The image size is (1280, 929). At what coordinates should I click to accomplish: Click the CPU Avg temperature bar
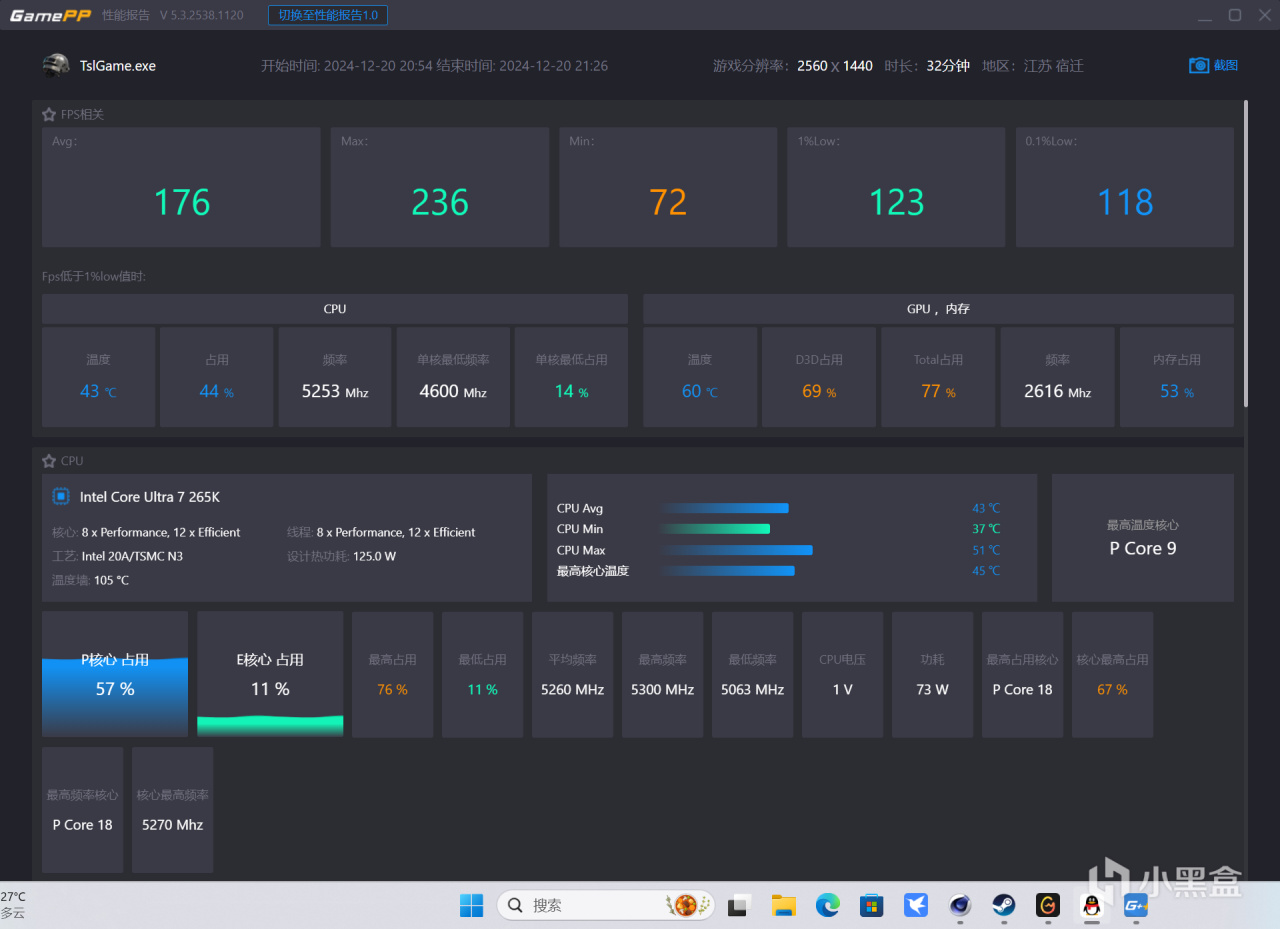(x=725, y=508)
